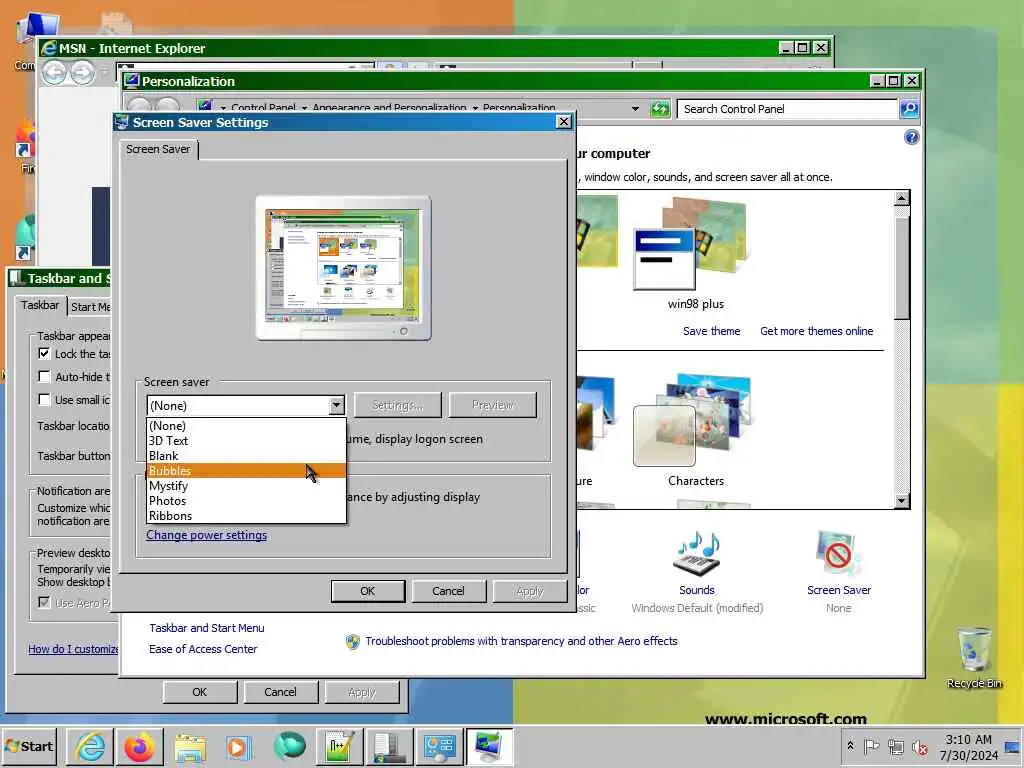The height and width of the screenshot is (768, 1024).
Task: Click Show desktop icon at taskbar end
Action: (1014, 747)
